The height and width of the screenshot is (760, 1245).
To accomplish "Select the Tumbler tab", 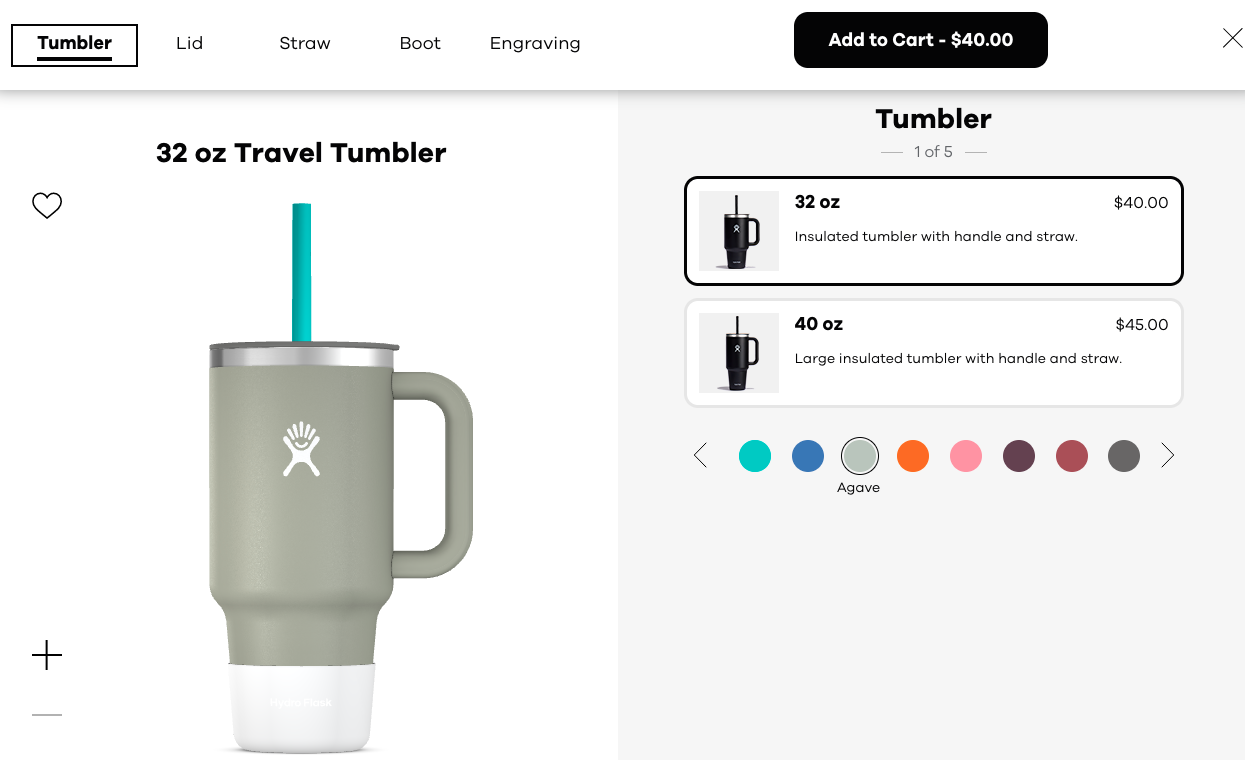I will [x=75, y=45].
